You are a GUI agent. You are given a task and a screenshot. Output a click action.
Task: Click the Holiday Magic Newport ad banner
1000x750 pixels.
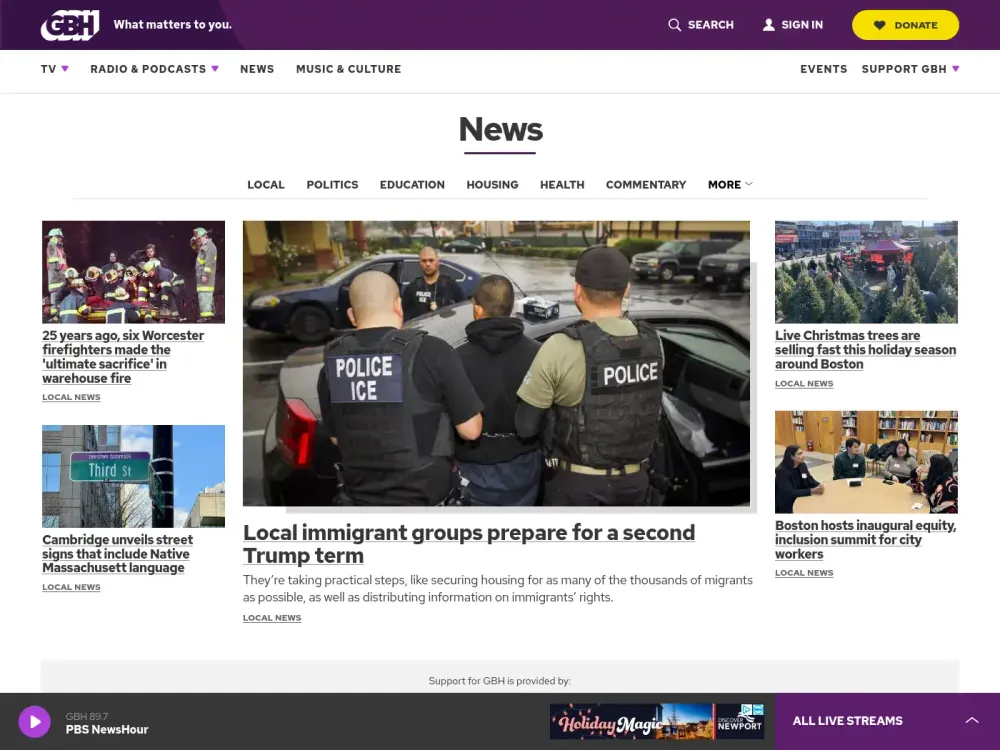tap(656, 721)
